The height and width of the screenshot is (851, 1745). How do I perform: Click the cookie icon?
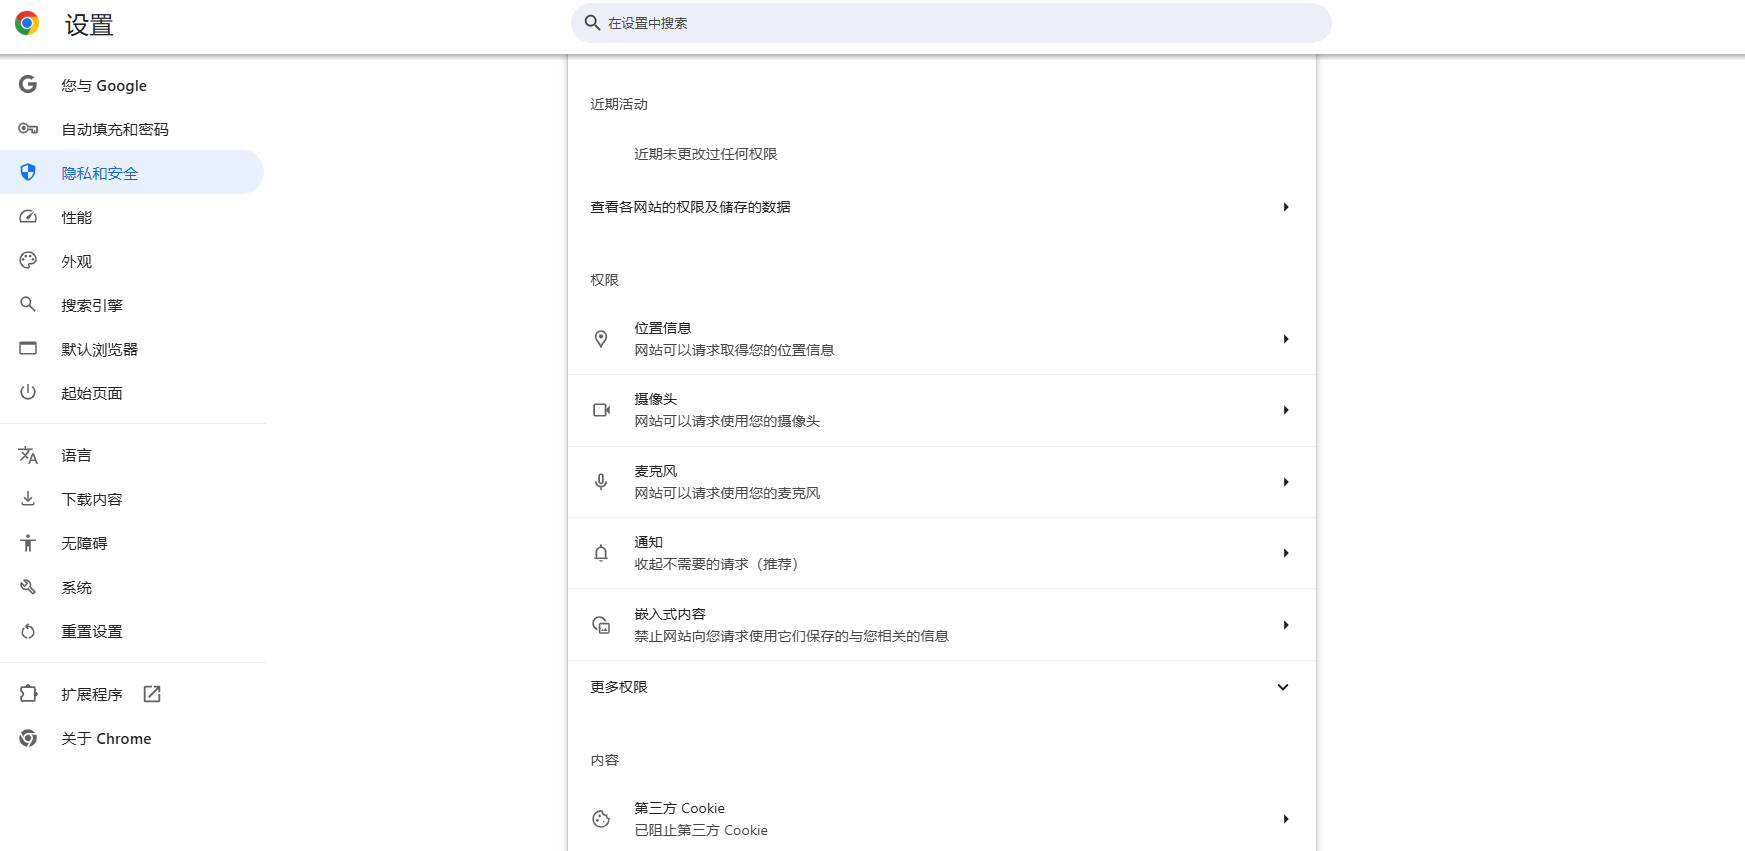point(601,819)
